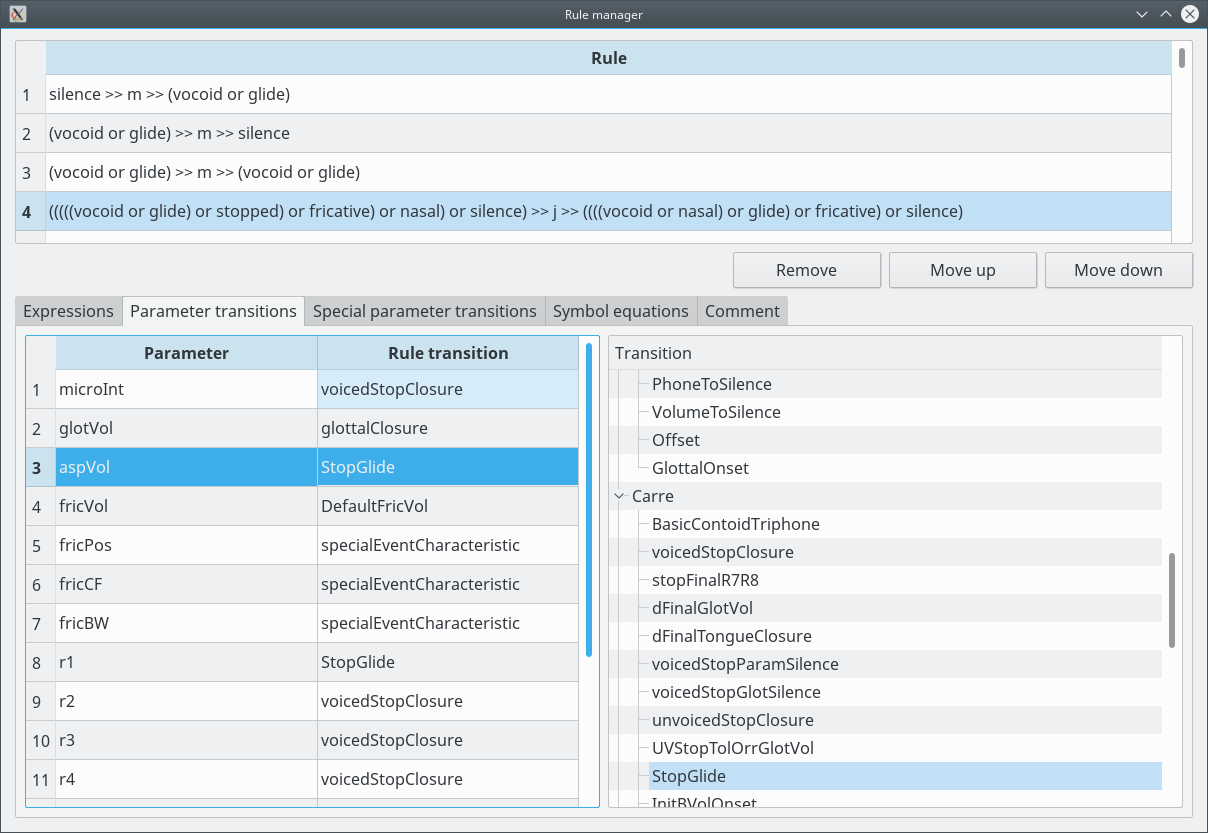Select the r3 parameter cell
Screen dimensions: 1208x833
[x=186, y=740]
